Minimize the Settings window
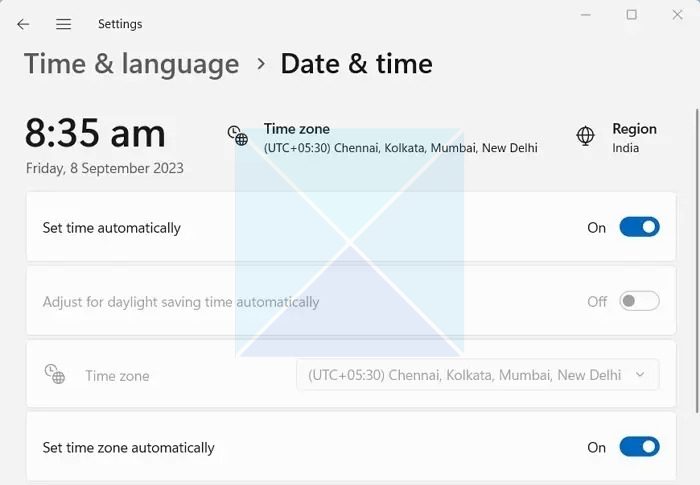Screen dimensions: 700x485 coord(586,15)
